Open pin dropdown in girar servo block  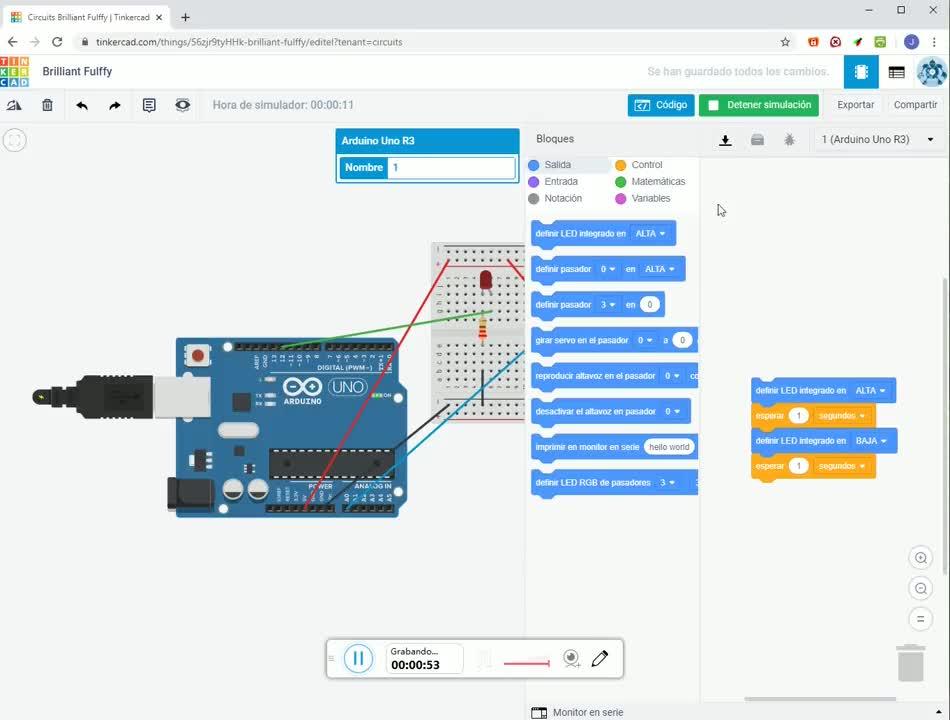(x=645, y=341)
